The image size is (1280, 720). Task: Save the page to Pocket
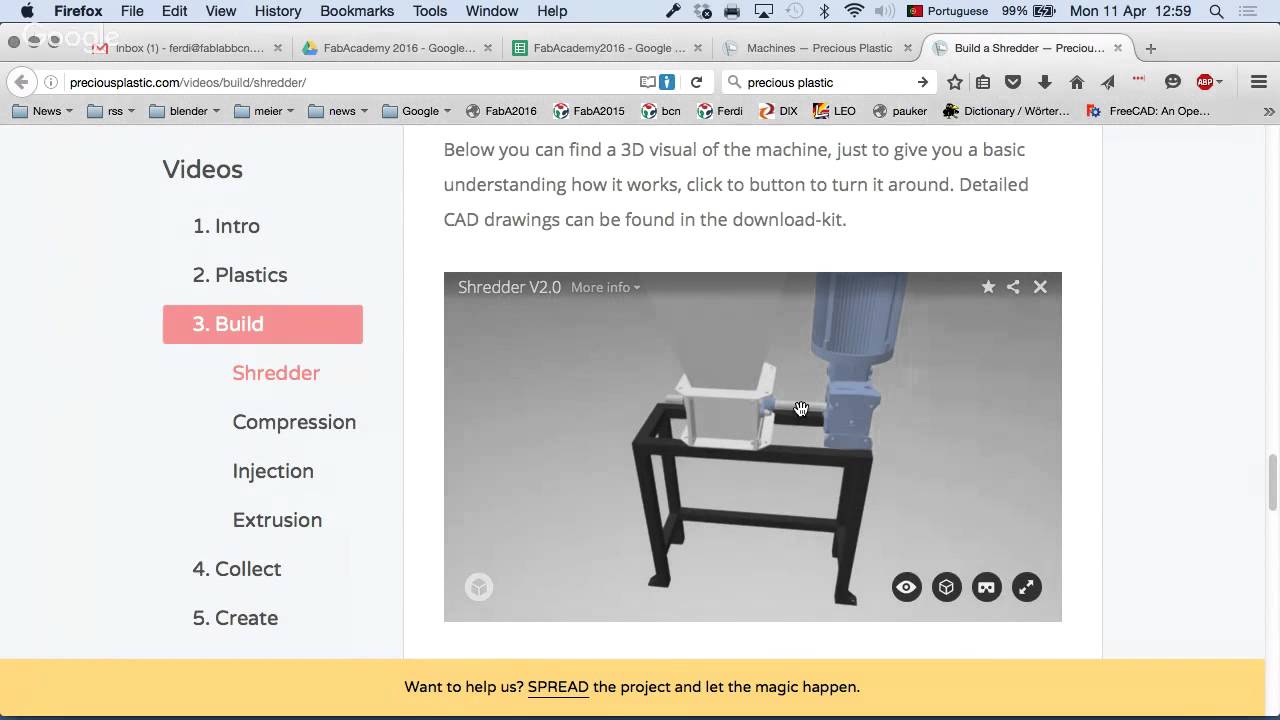coord(1013,82)
